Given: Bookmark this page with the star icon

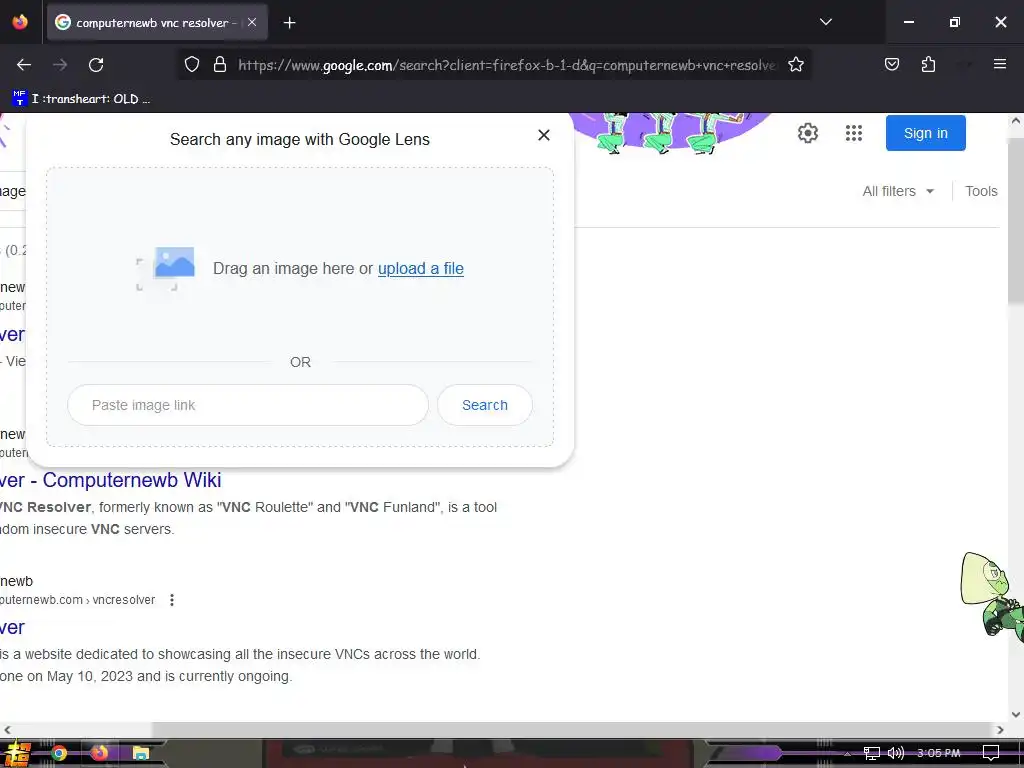Looking at the screenshot, I should 795,65.
